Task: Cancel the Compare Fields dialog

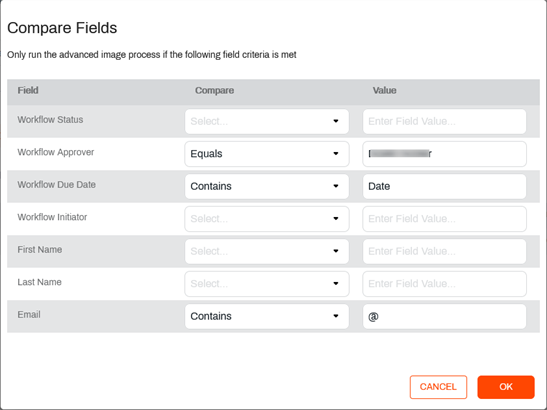Action: pos(438,387)
